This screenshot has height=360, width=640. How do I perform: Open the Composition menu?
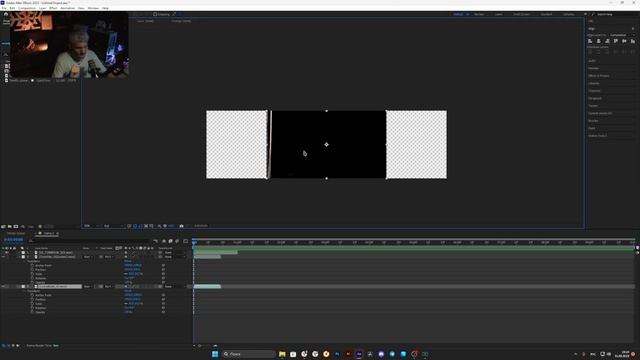point(27,8)
